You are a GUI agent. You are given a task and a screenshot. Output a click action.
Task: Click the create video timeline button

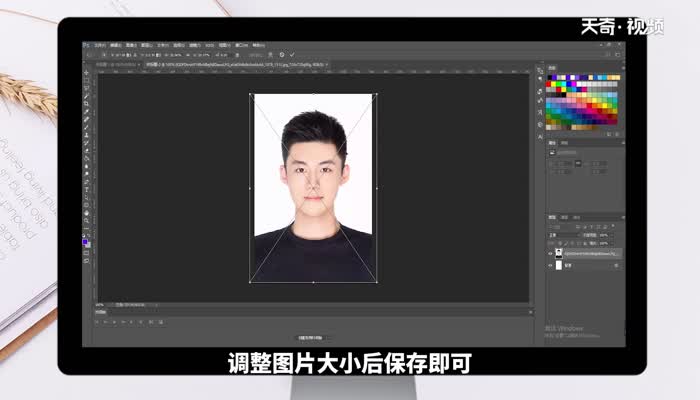pos(311,338)
